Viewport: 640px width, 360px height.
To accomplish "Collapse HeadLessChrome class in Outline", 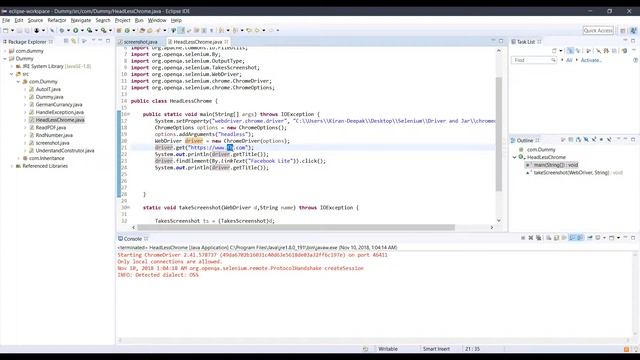I will pyautogui.click(x=515, y=157).
